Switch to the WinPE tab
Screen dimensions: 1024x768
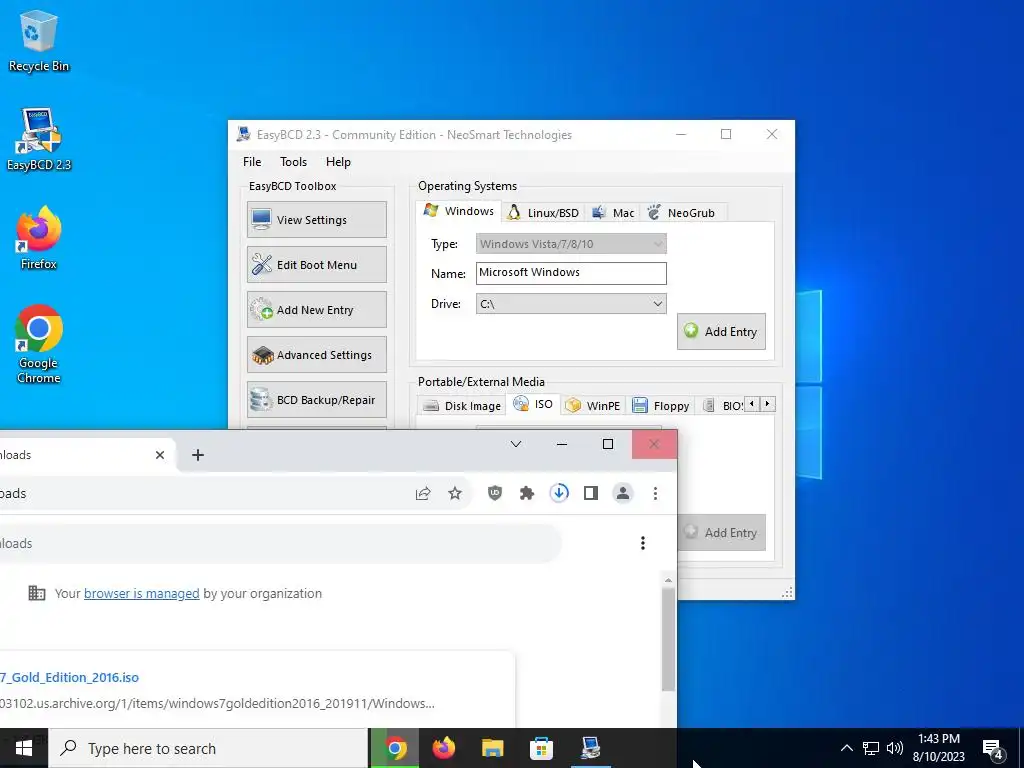[x=593, y=406]
